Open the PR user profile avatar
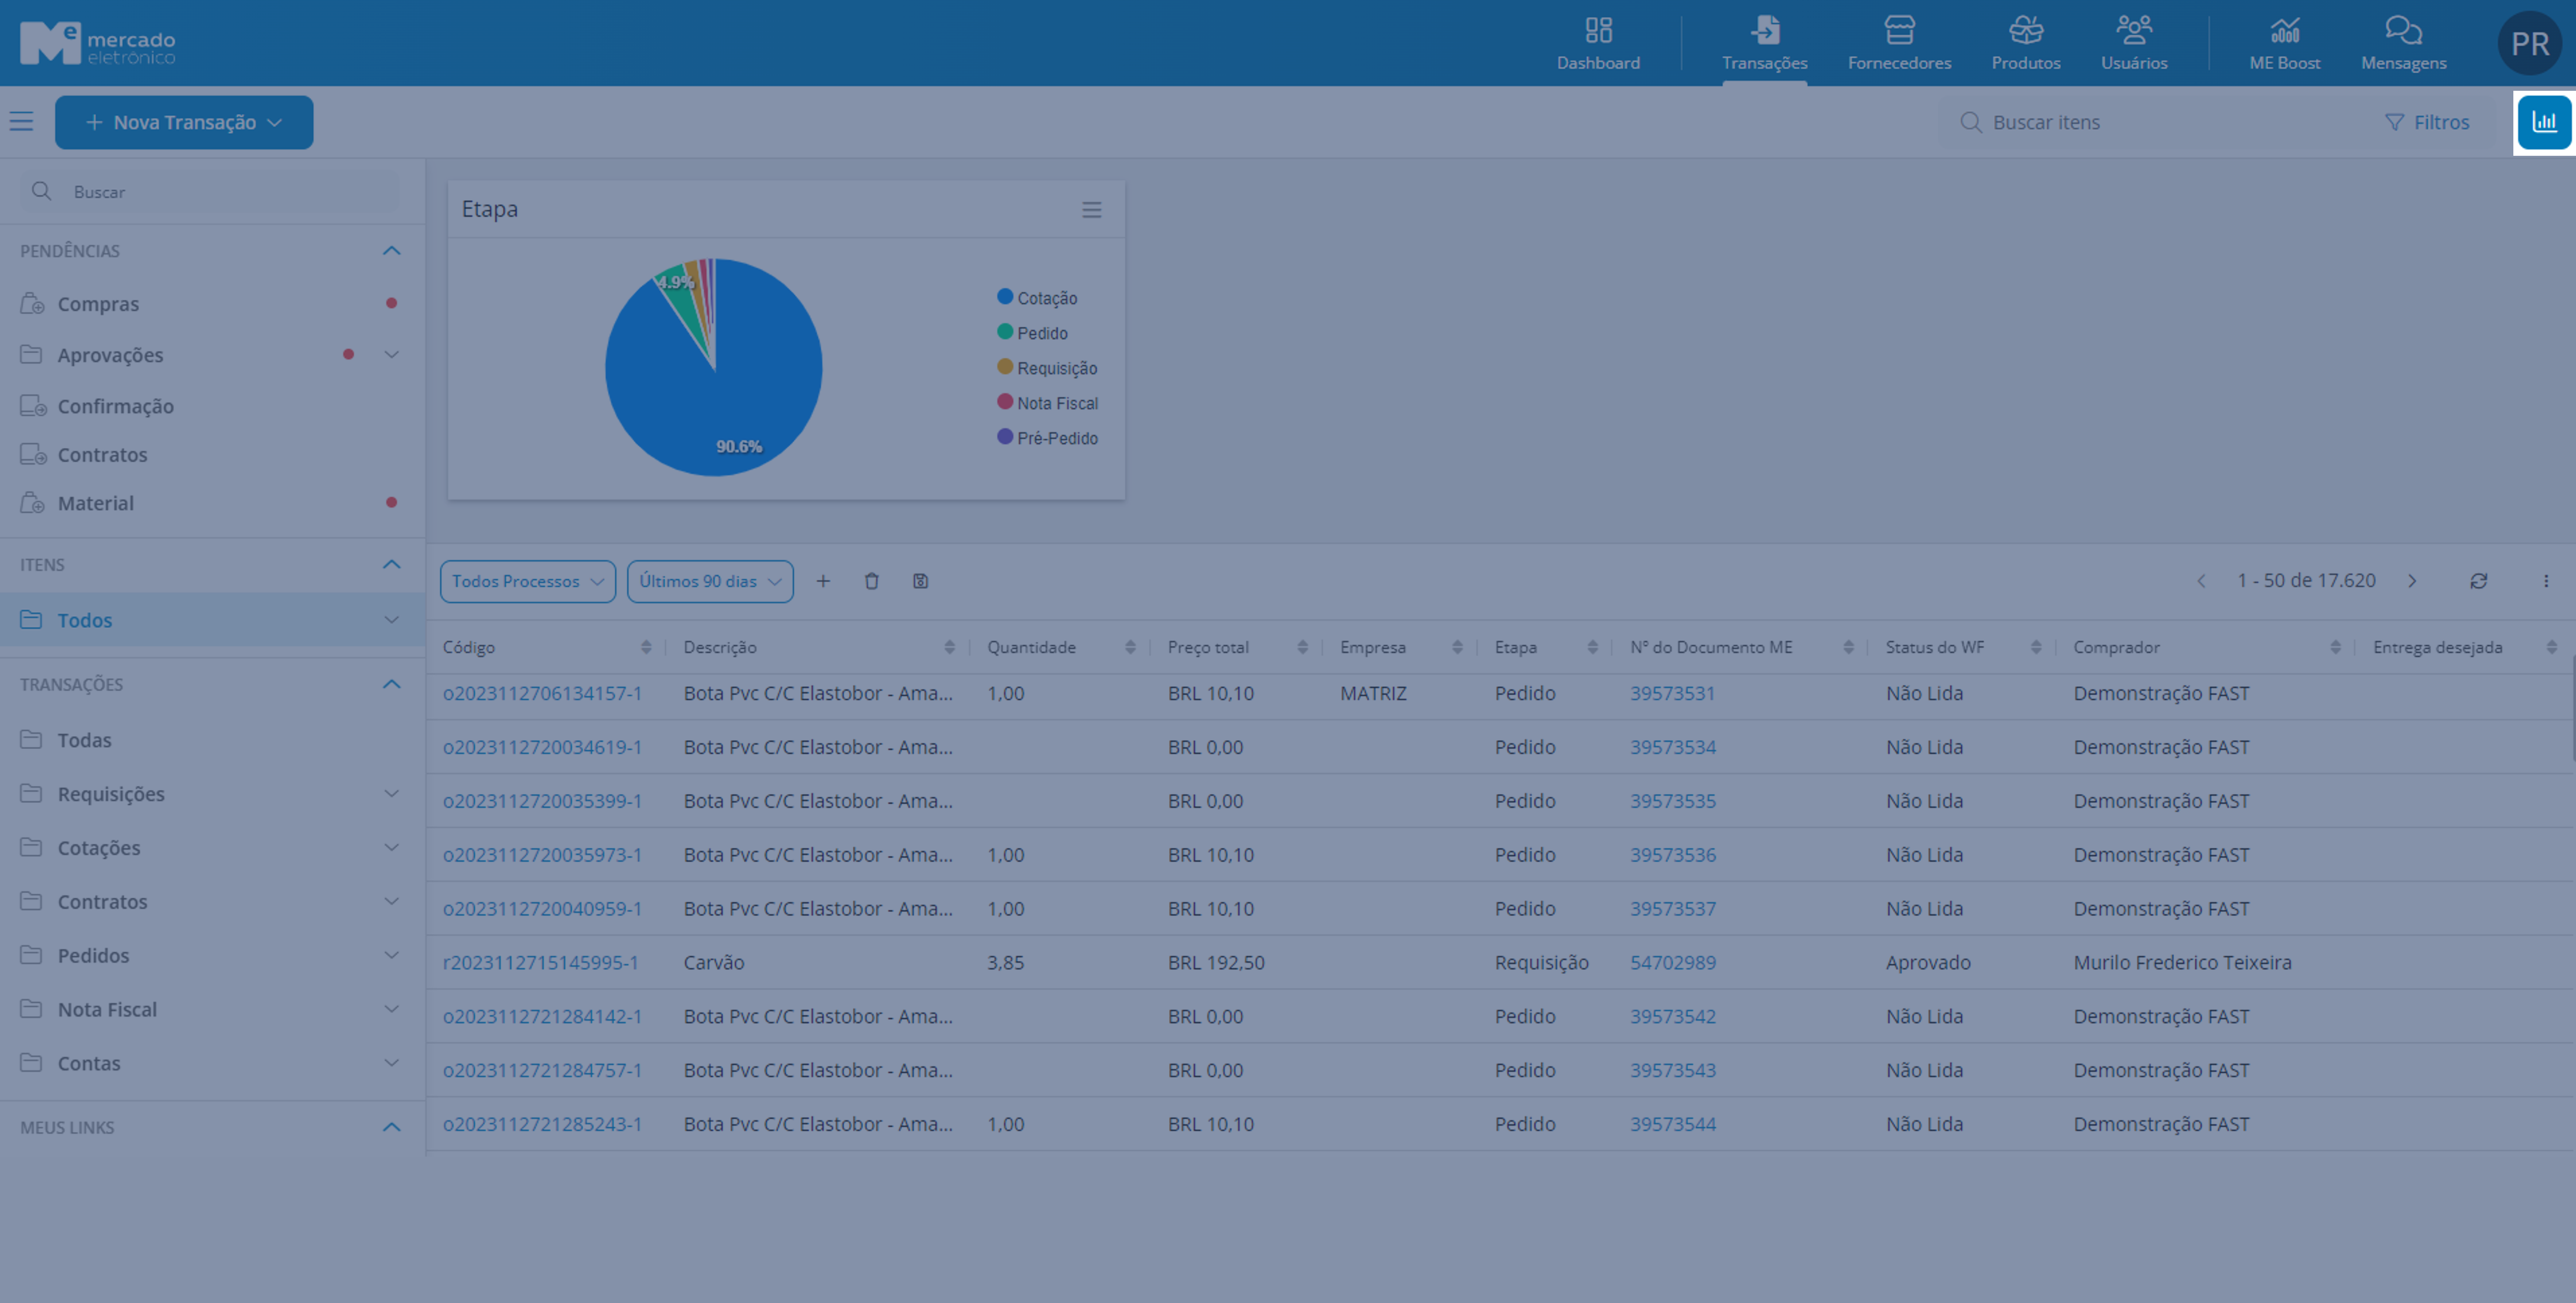This screenshot has width=2576, height=1303. [2529, 43]
